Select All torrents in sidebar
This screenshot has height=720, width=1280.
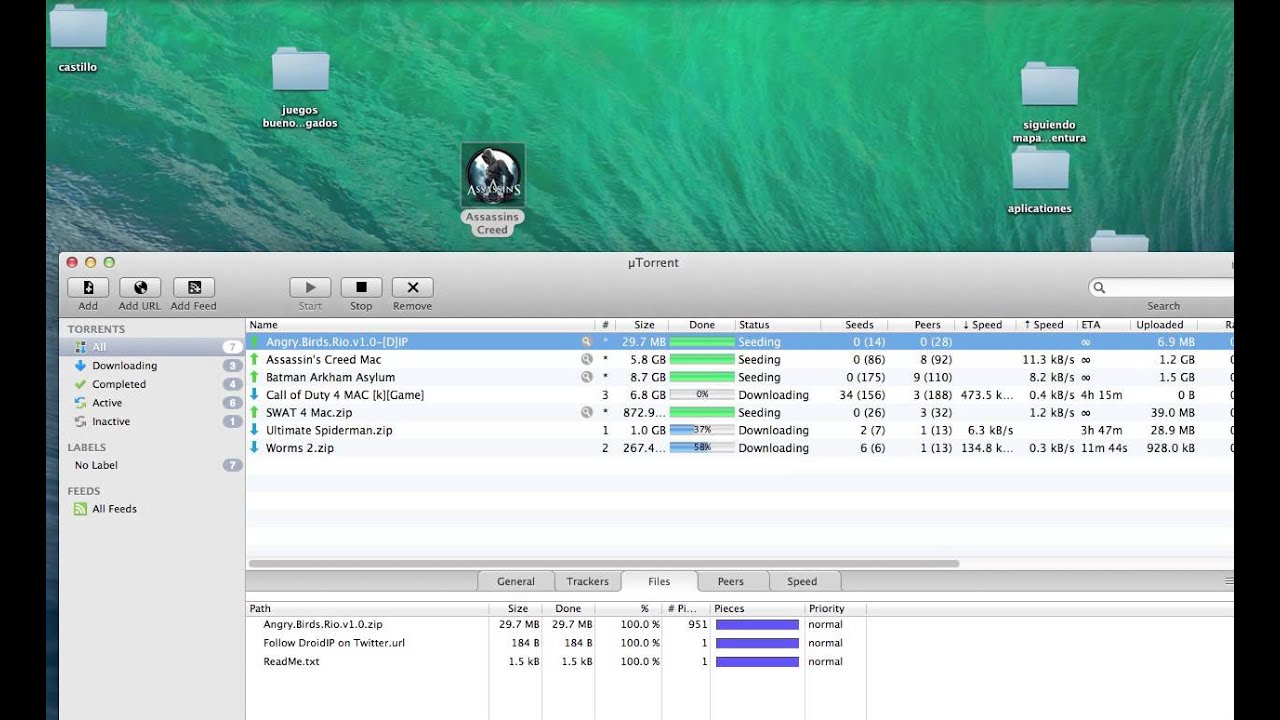tap(151, 347)
